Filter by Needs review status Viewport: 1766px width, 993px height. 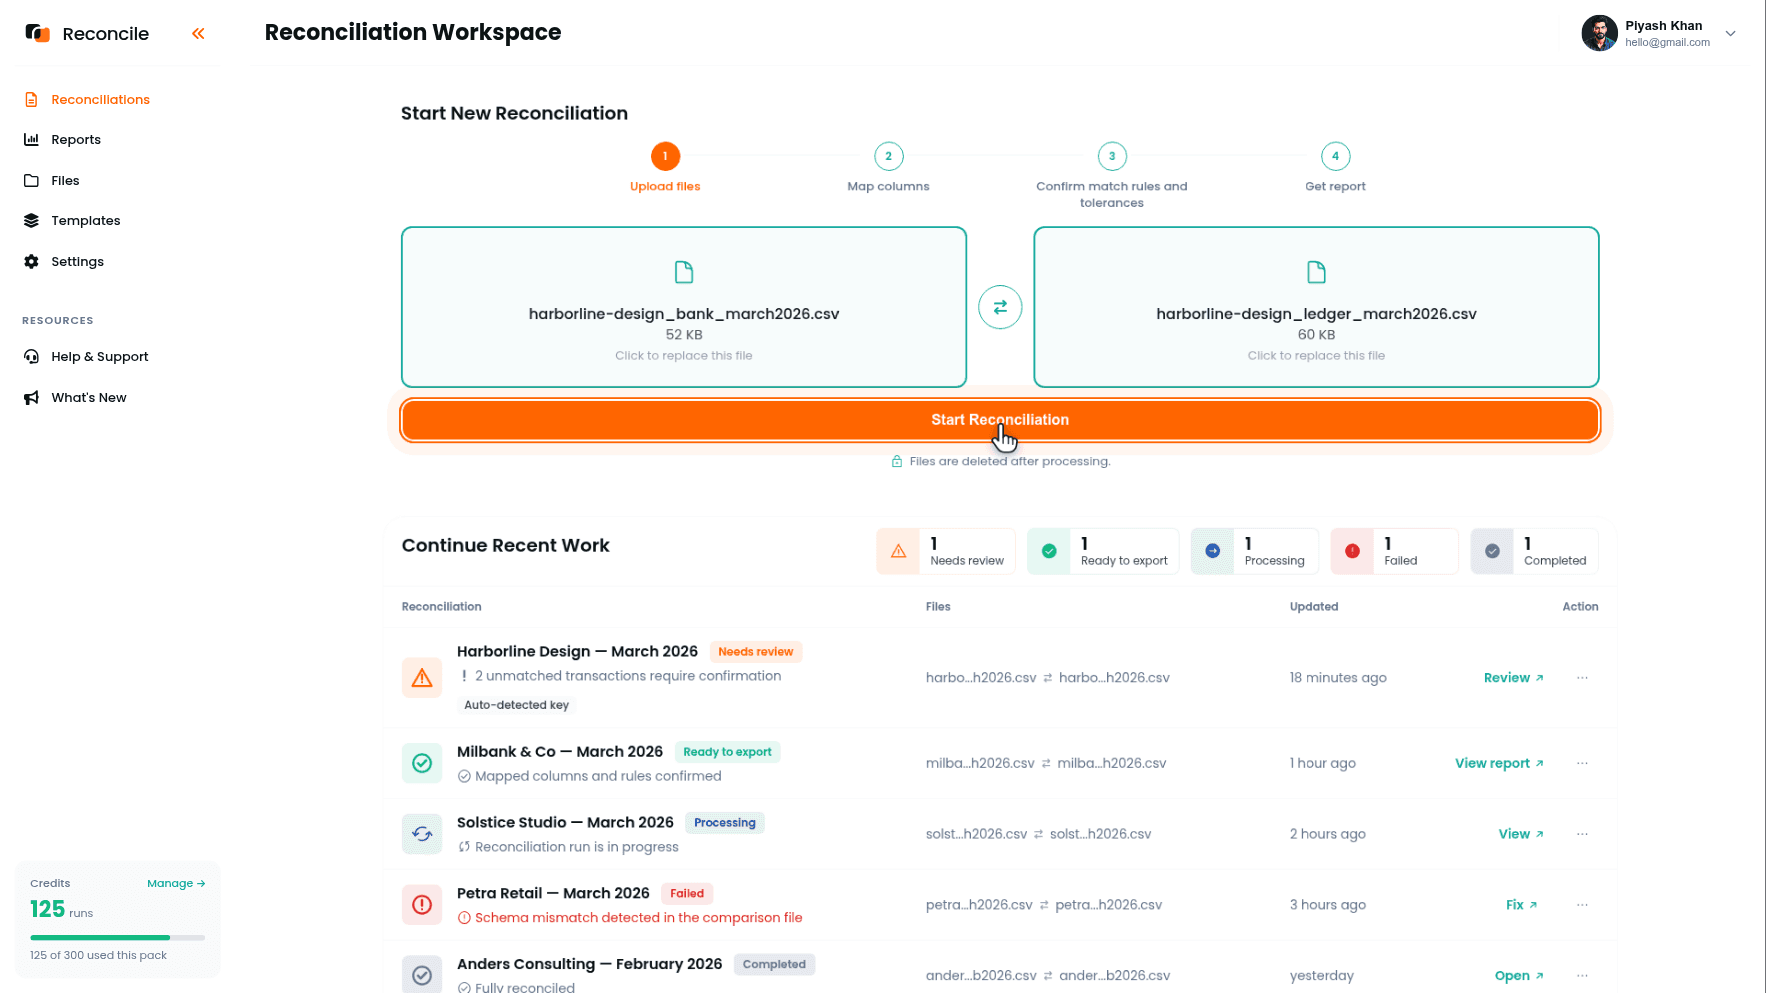(946, 551)
